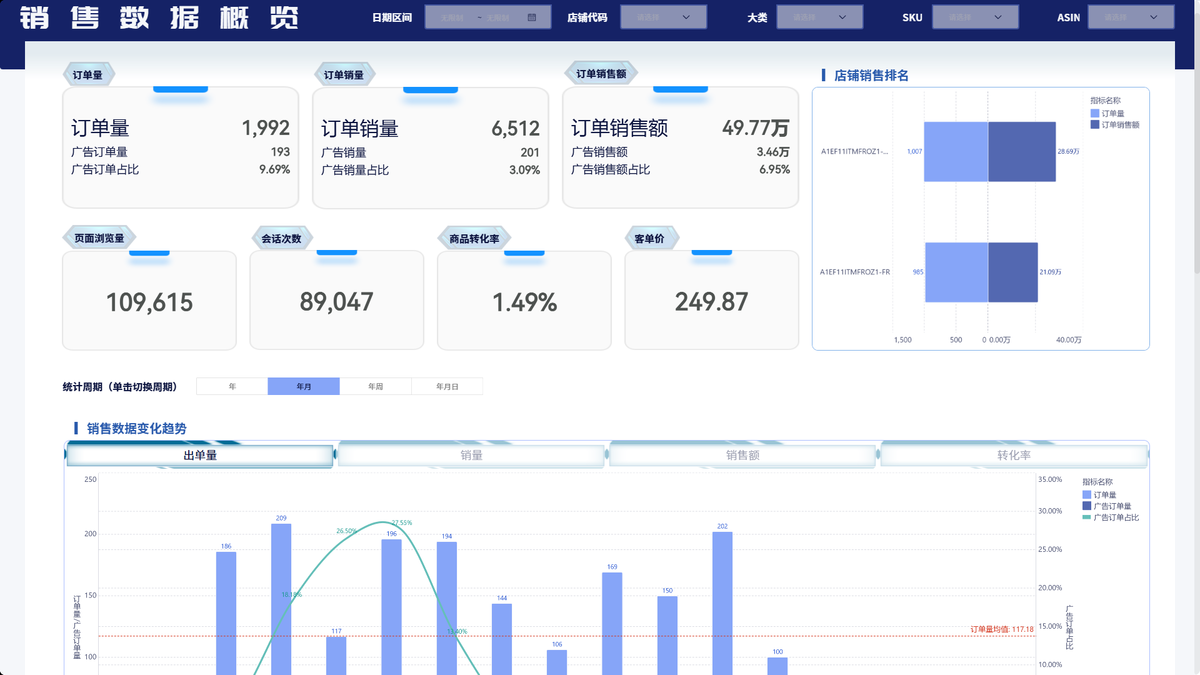Viewport: 1200px width, 675px height.
Task: Click the 广告订单量 value 193
Action: pyautogui.click(x=280, y=152)
